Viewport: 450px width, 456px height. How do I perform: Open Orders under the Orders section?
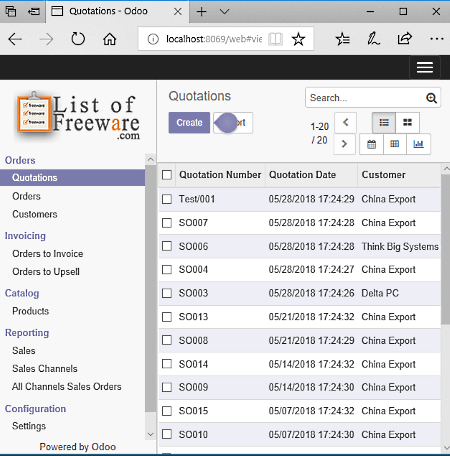coord(26,196)
